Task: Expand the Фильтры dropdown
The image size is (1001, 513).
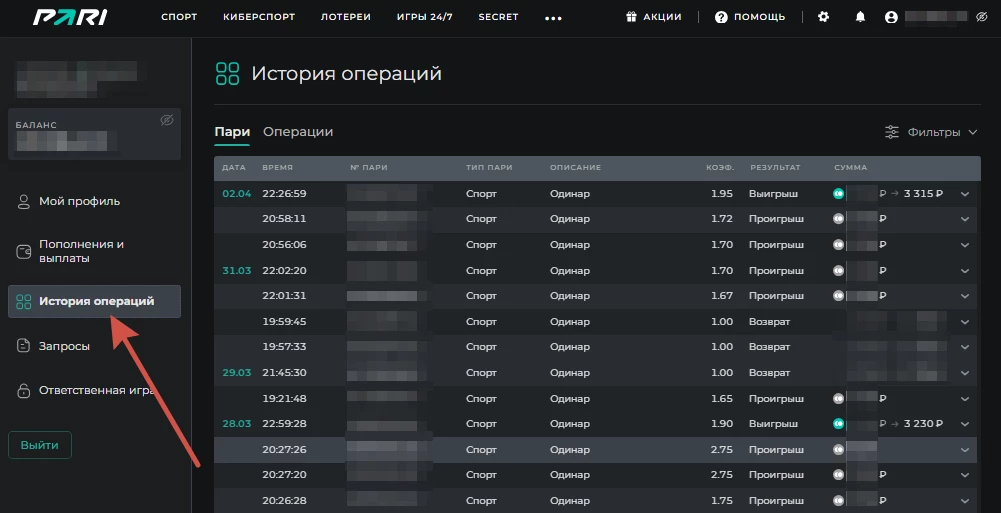Action: [931, 132]
